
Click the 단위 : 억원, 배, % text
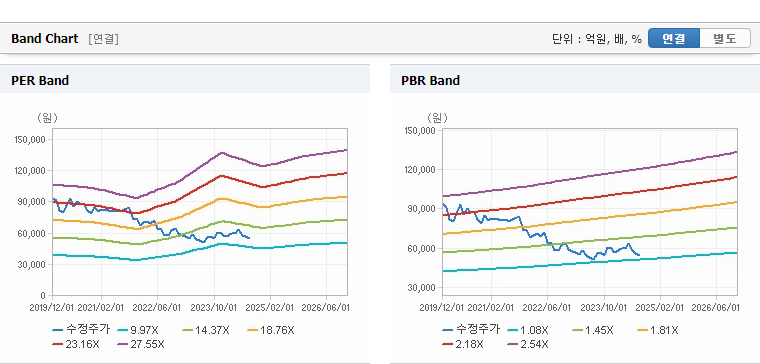pyautogui.click(x=597, y=39)
